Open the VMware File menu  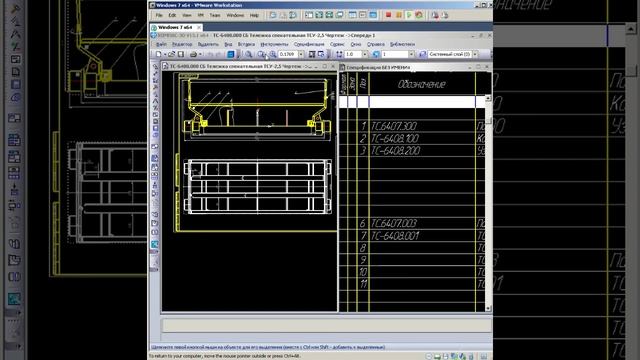click(x=159, y=15)
